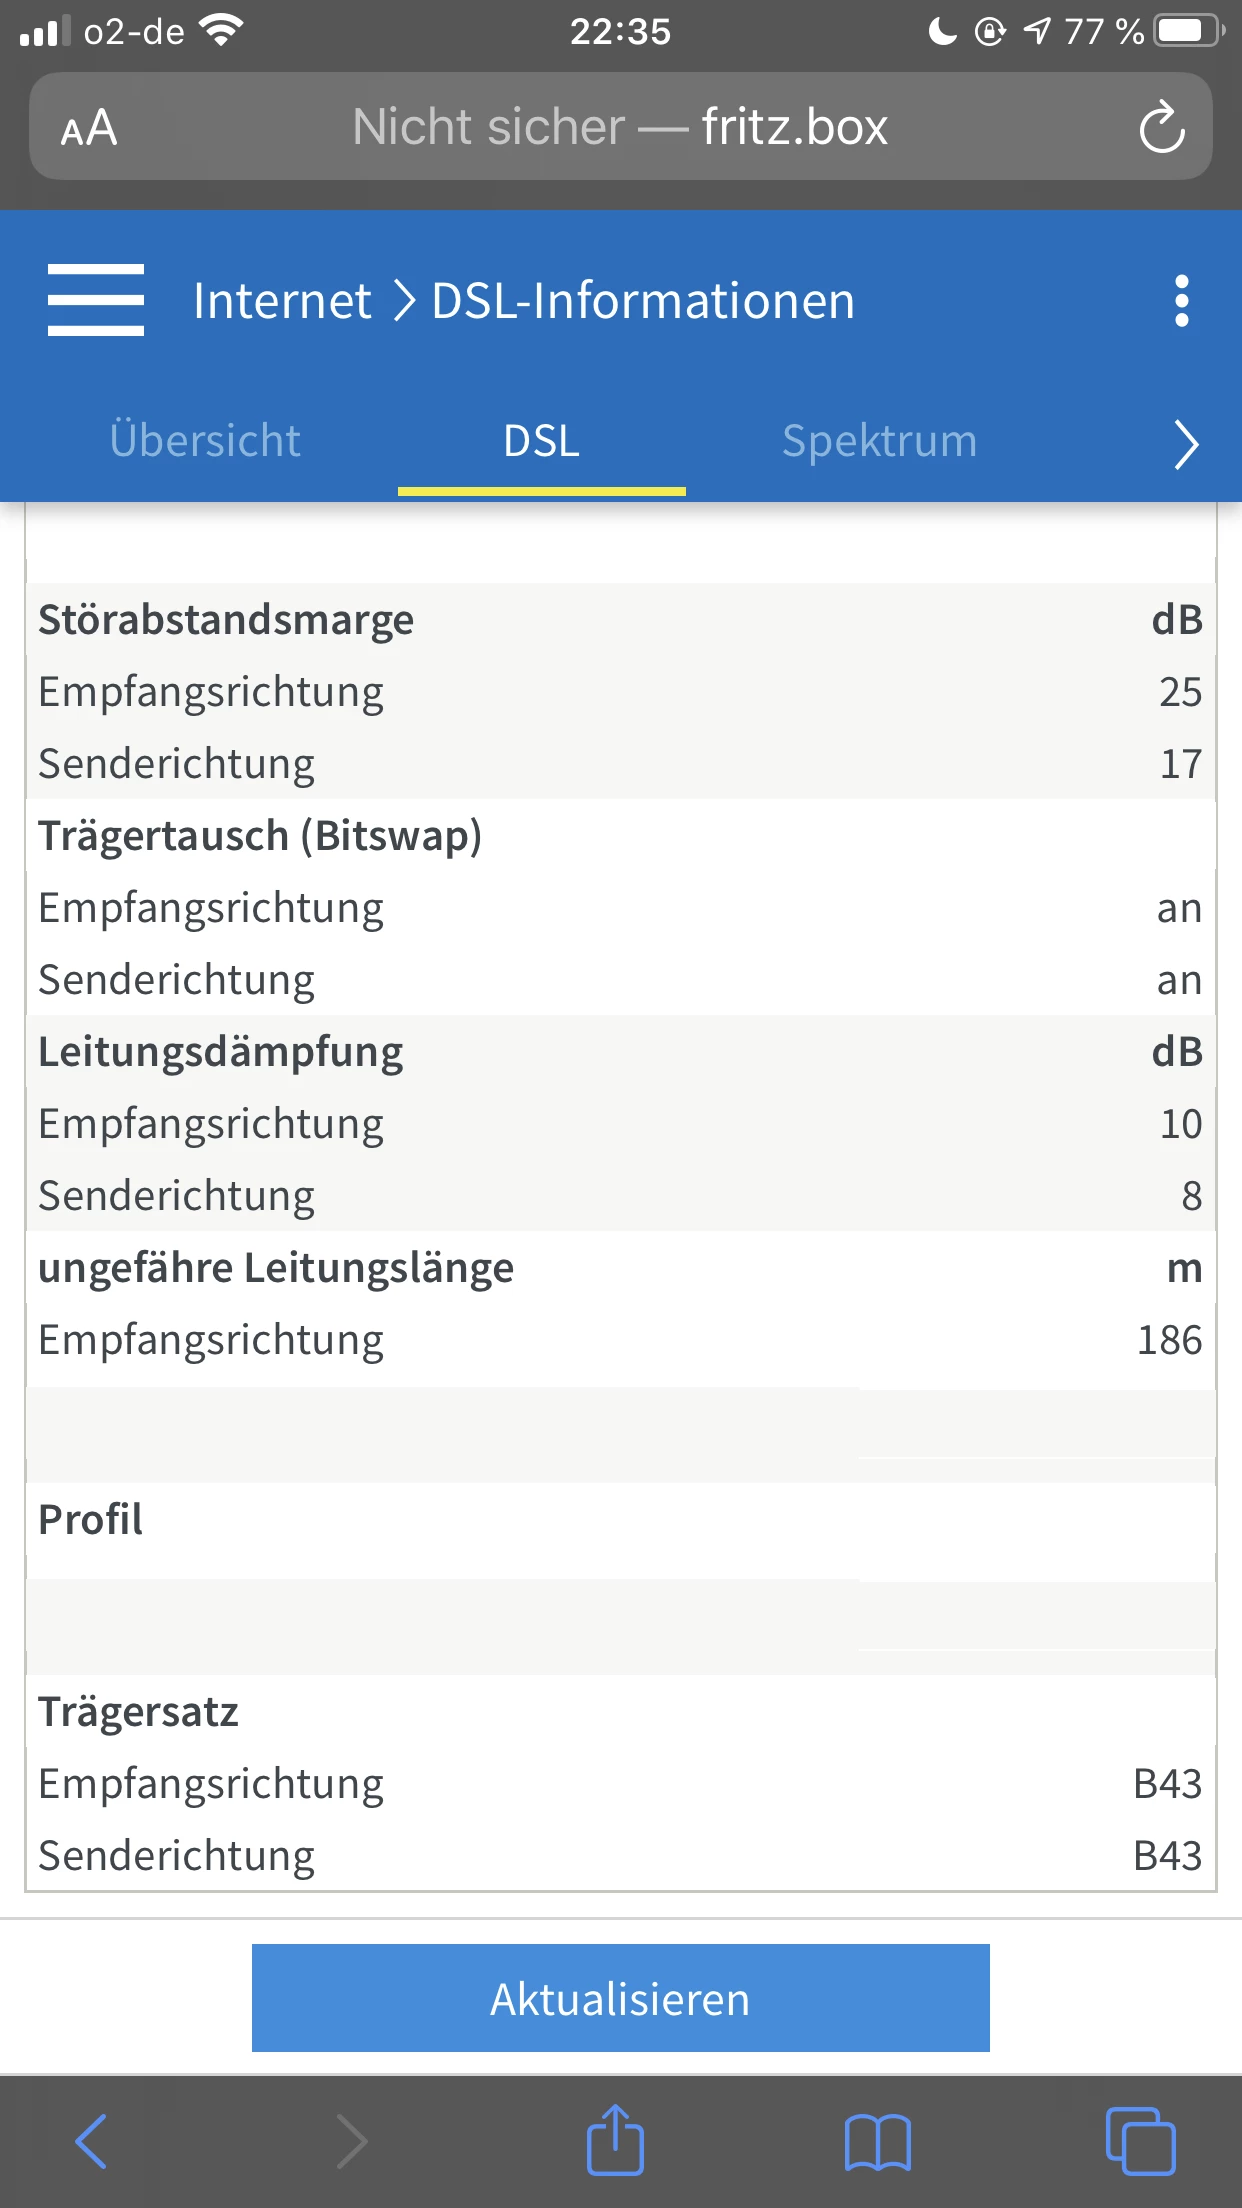
Task: Tap the Safari forward arrow
Action: point(351,2141)
